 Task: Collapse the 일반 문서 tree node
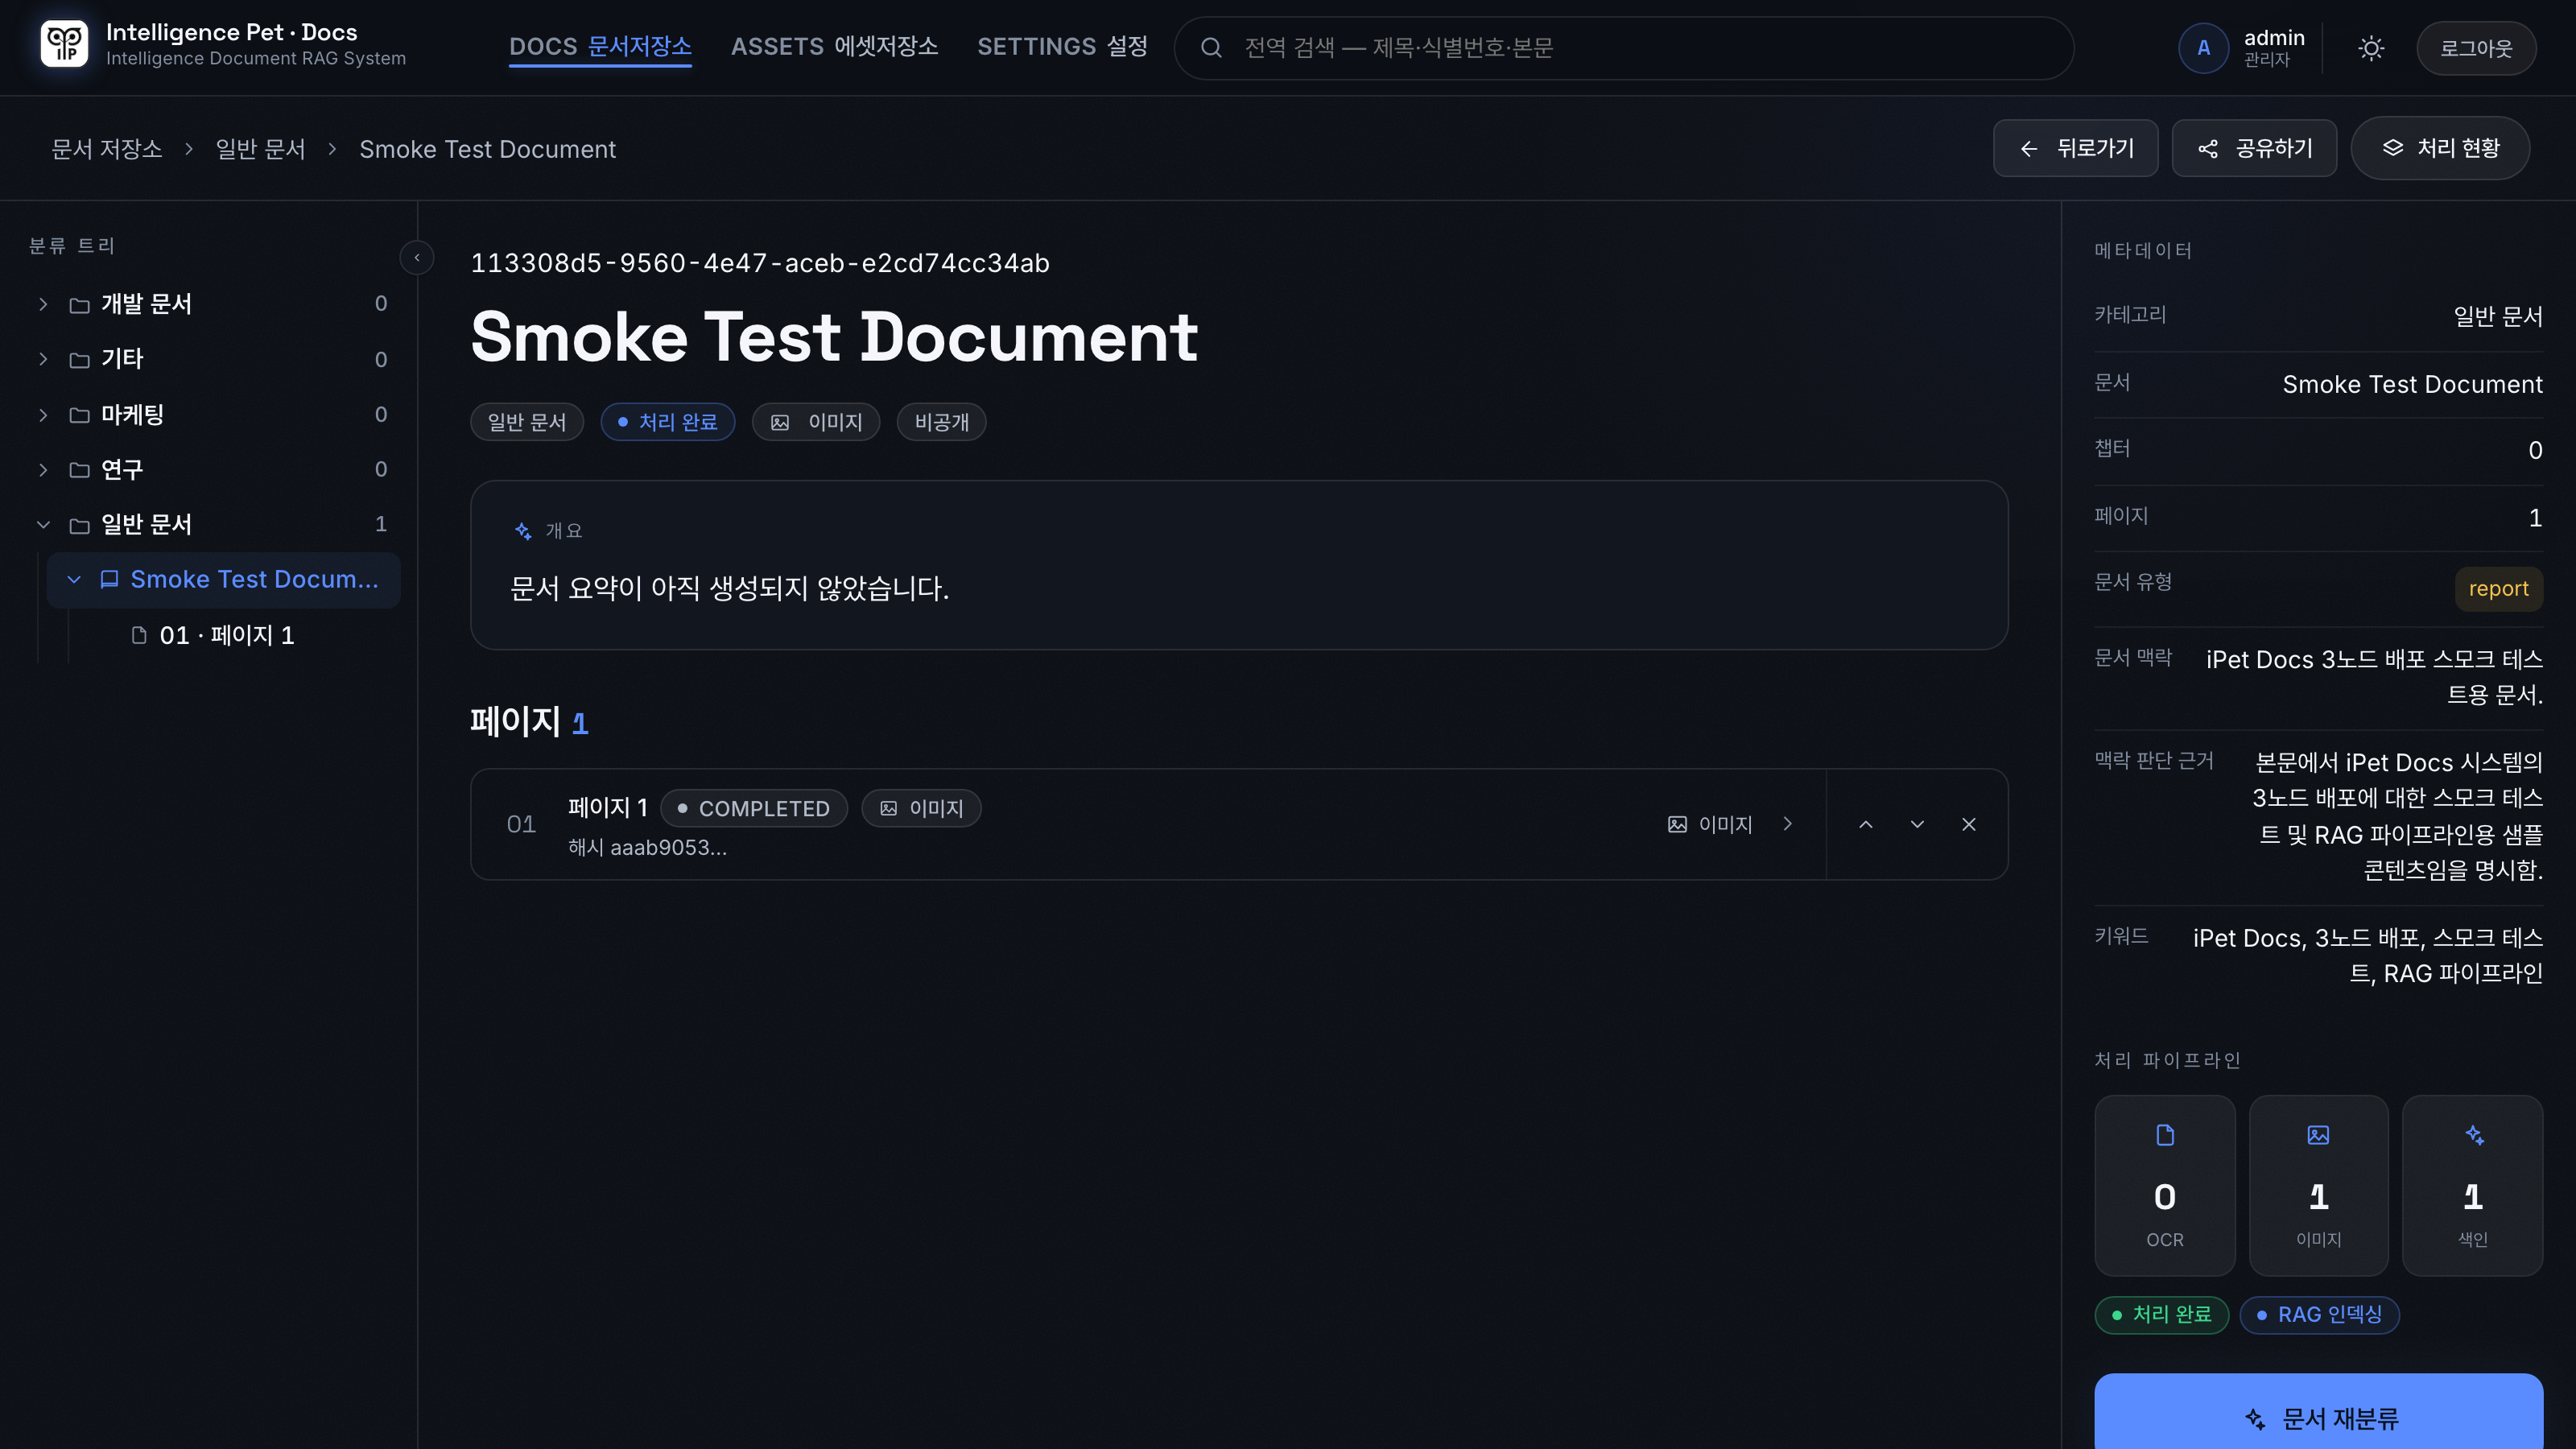[43, 524]
